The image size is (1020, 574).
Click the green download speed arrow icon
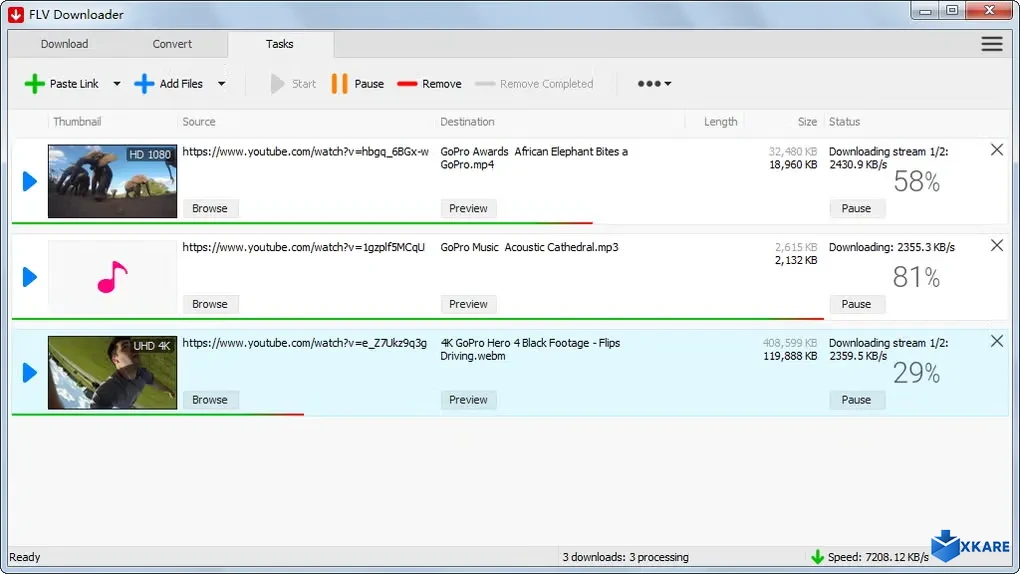click(817, 556)
